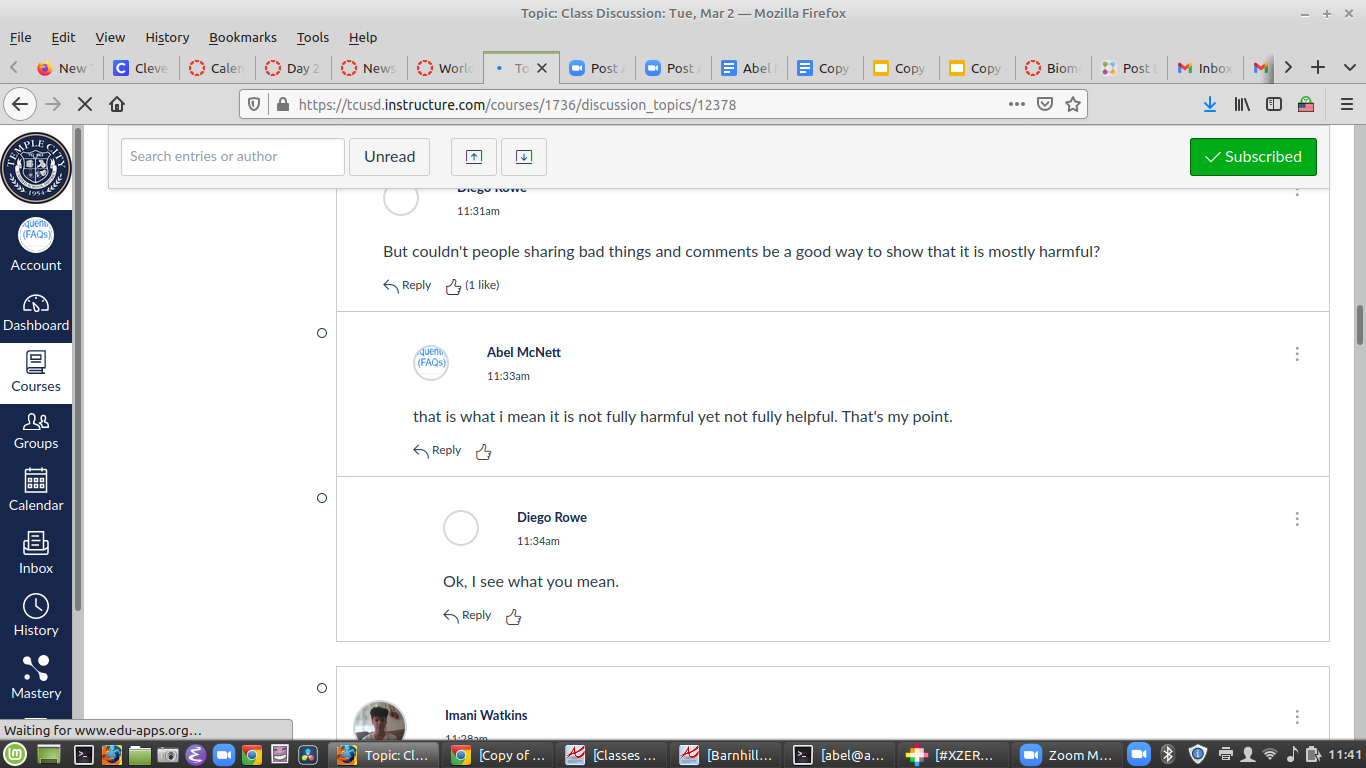
Task: Open the Tools menu
Action: tap(313, 37)
